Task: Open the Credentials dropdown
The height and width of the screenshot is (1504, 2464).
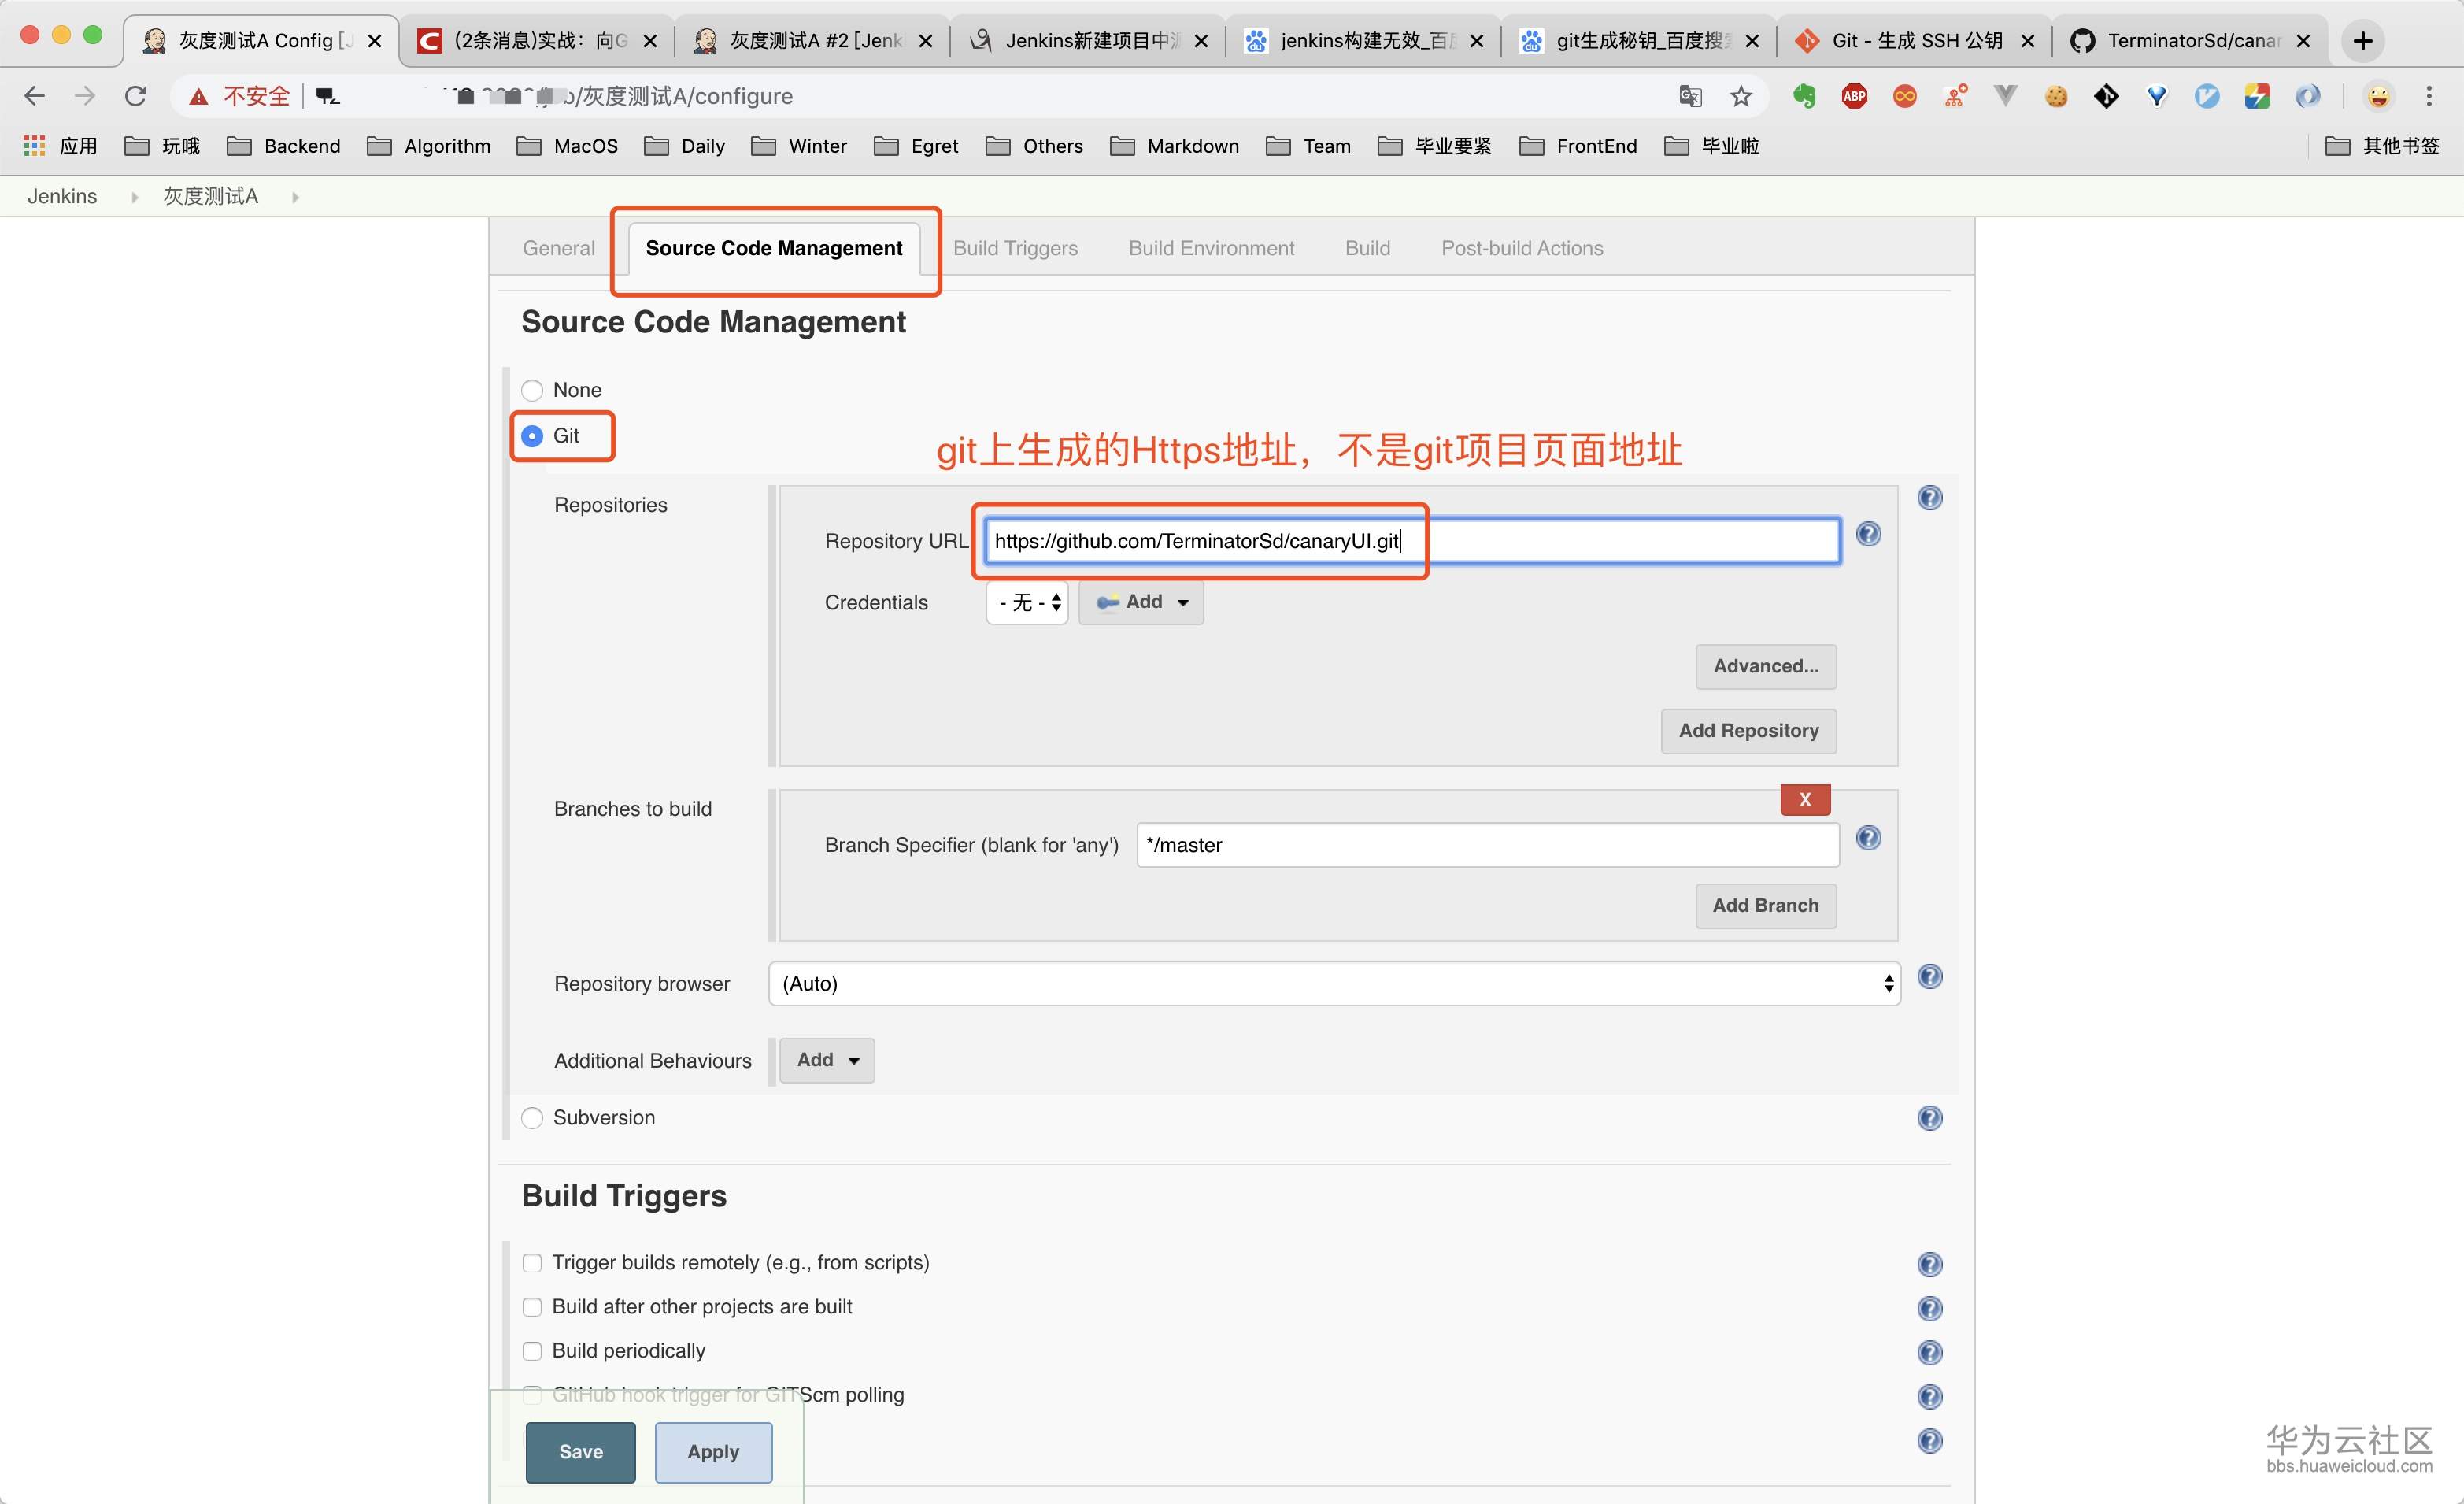Action: [x=1027, y=602]
